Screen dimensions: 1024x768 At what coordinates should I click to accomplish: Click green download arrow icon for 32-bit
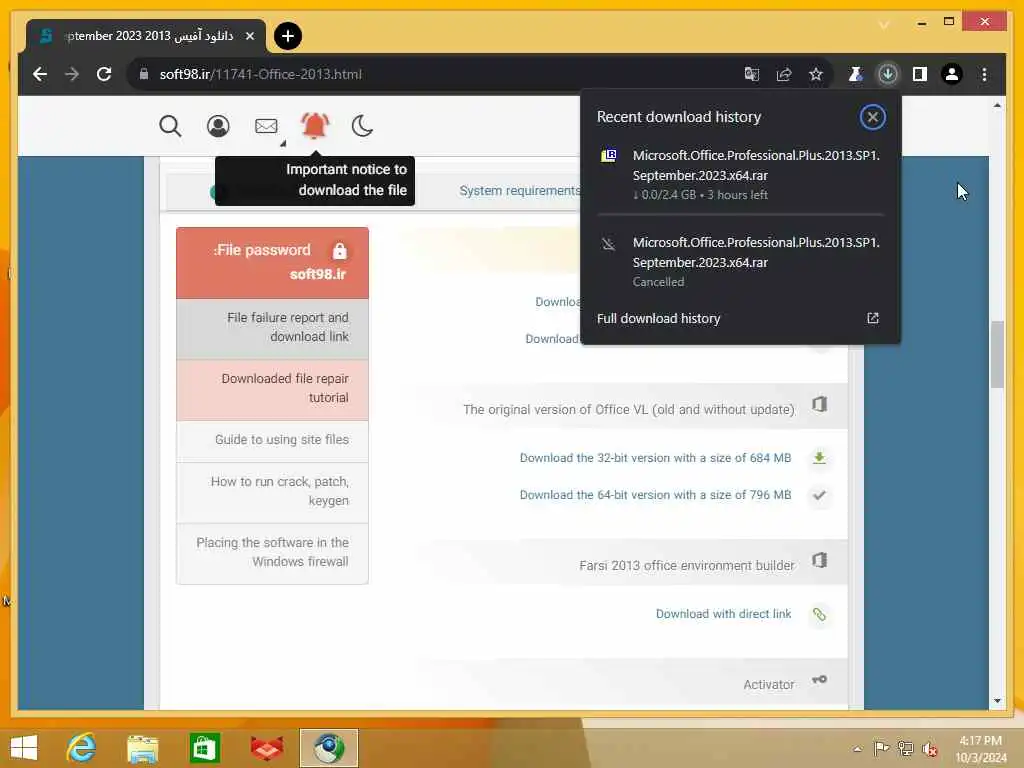click(x=819, y=458)
